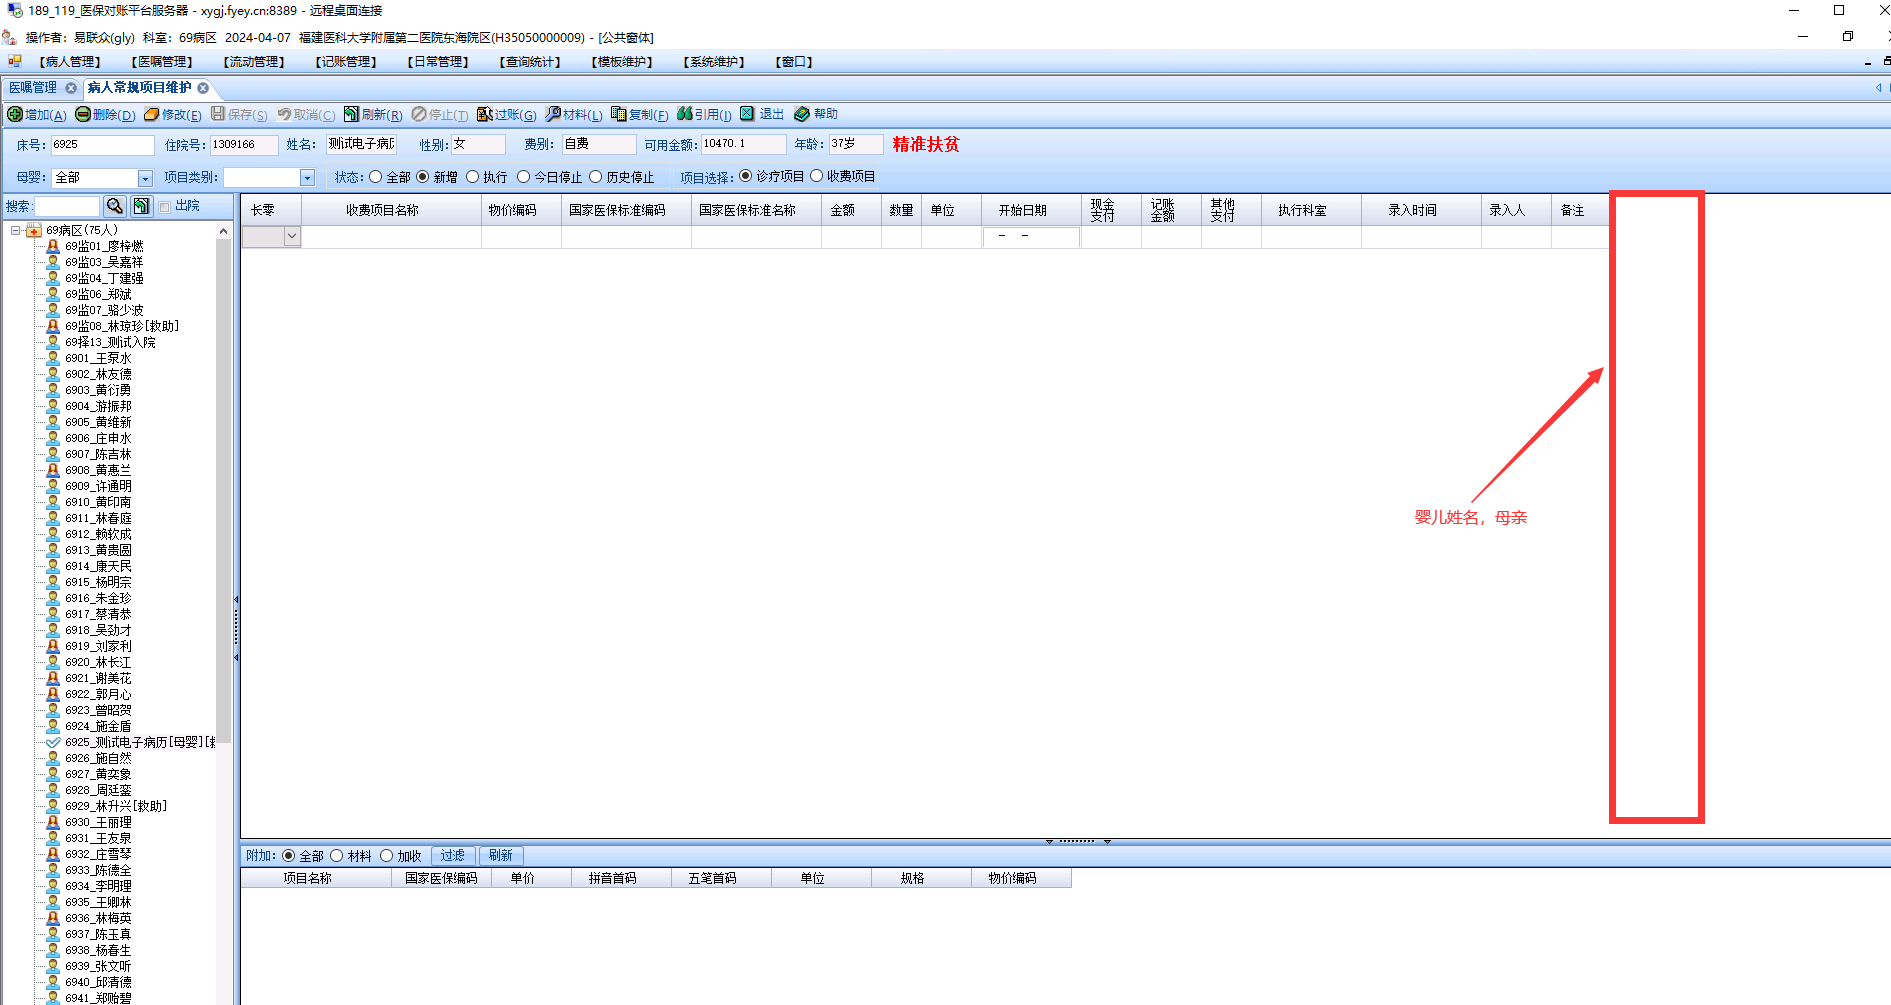
Task: Open the 母婴 dropdown
Action: click(x=145, y=178)
